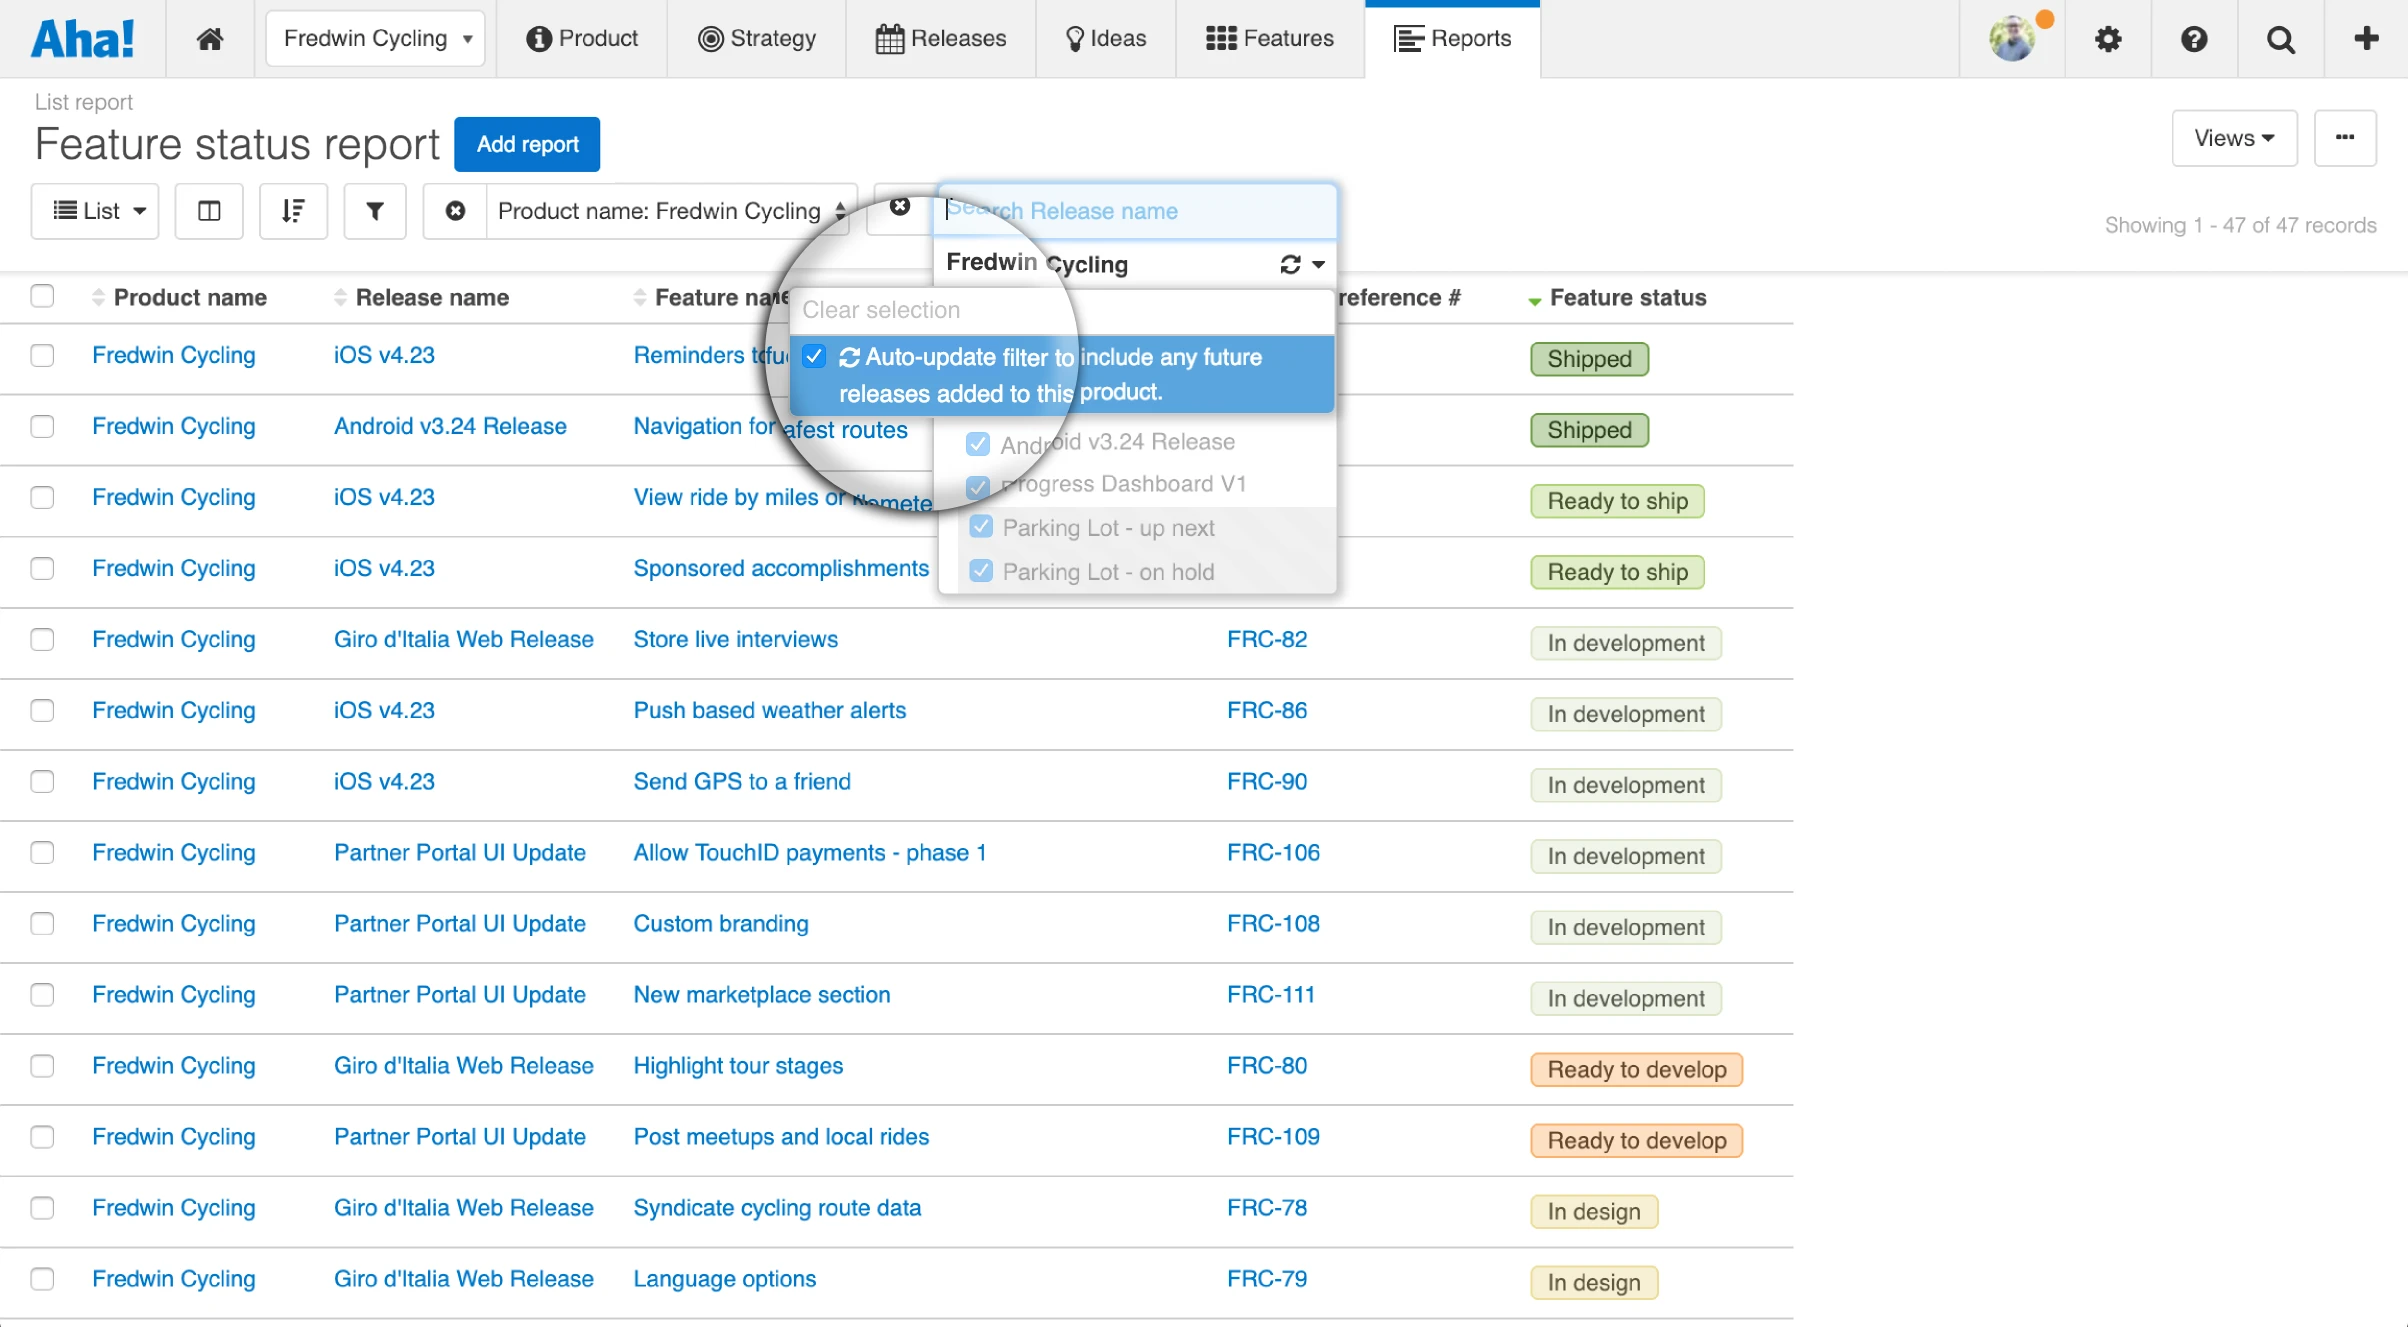2408x1327 pixels.
Task: Open the settings gear icon
Action: 2108,39
